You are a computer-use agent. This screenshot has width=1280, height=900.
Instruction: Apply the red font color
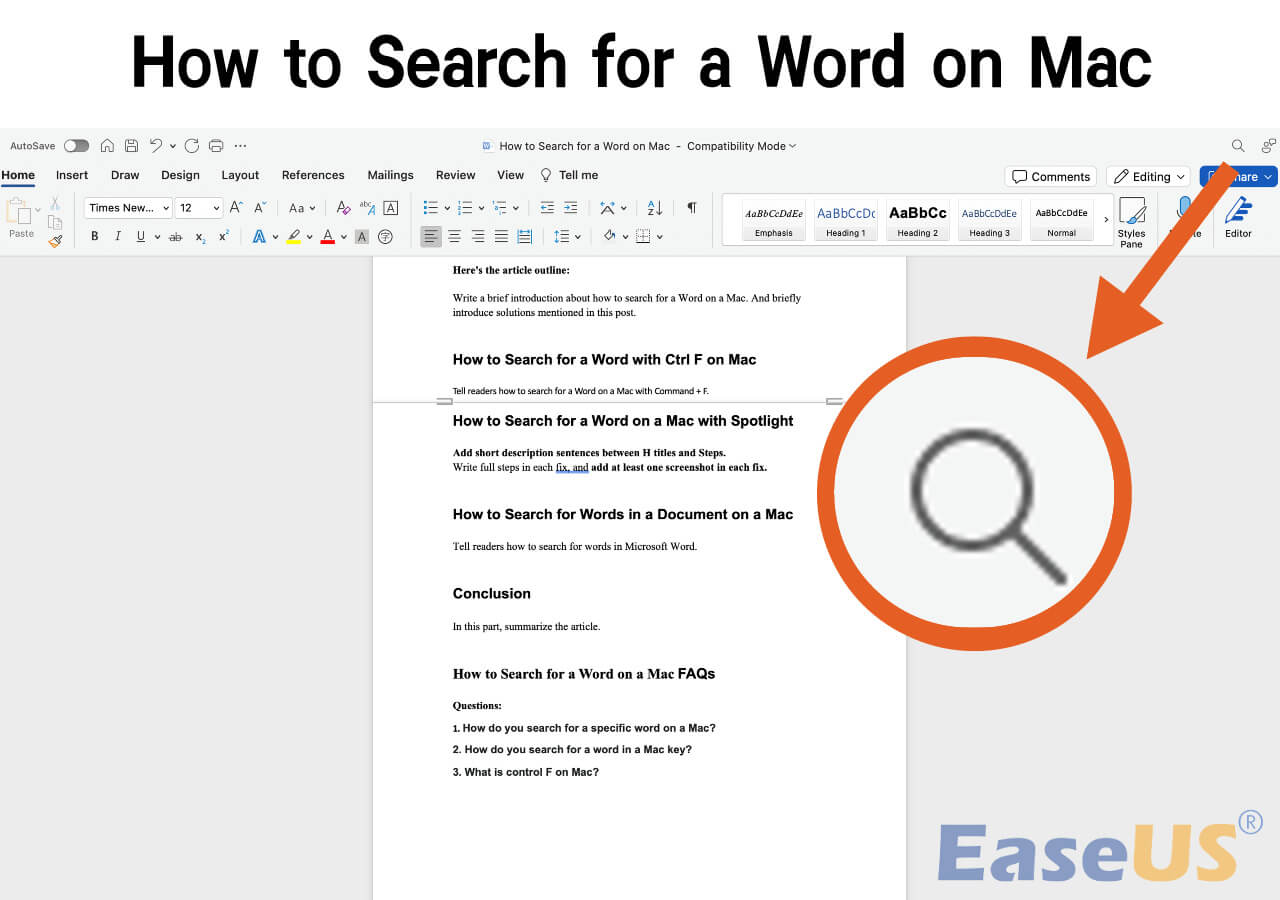(x=327, y=237)
